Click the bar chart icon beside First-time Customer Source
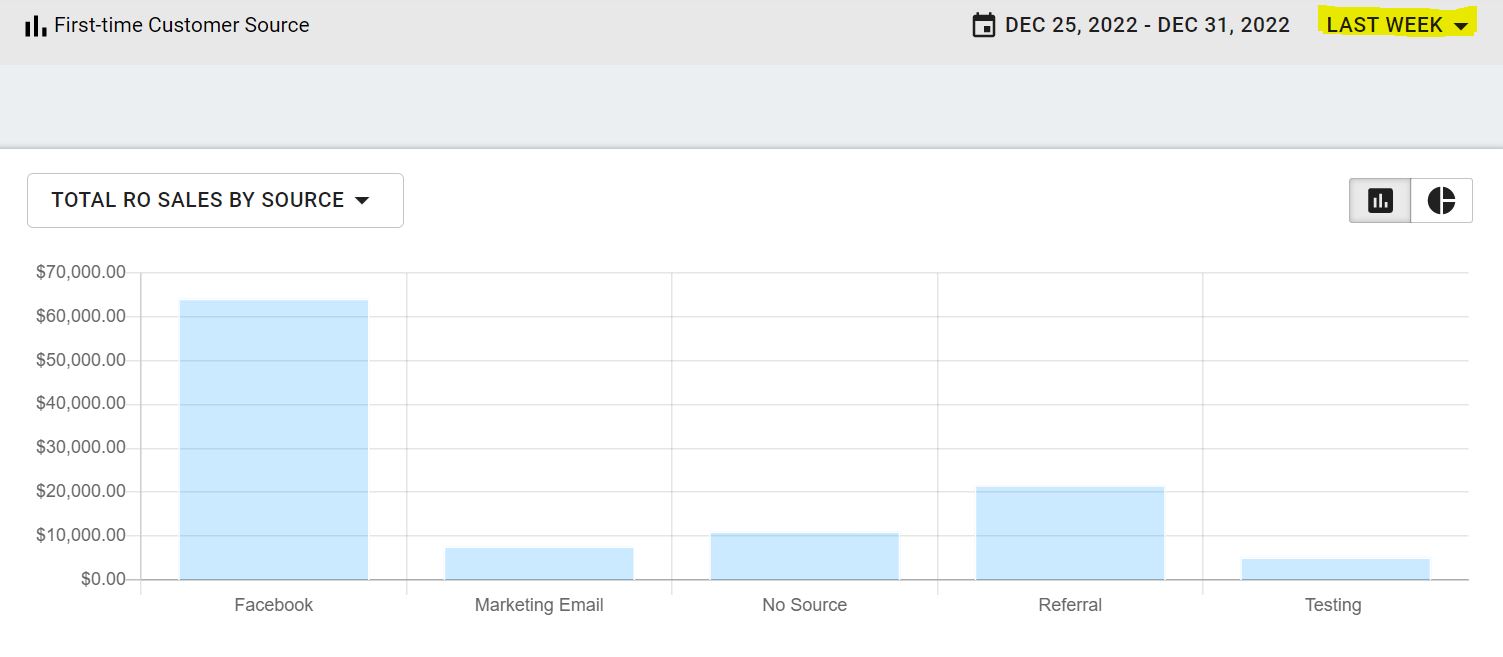Screen dimensions: 1503x657 [x=36, y=25]
